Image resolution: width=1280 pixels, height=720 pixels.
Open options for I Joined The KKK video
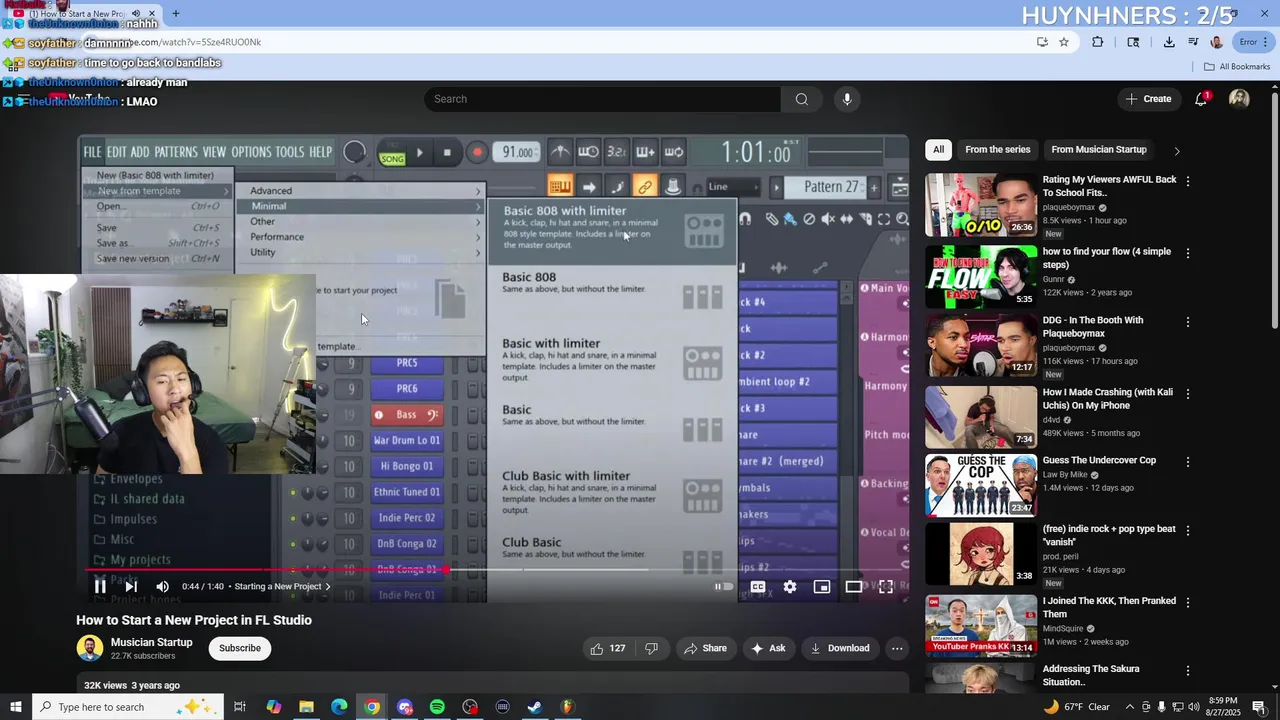click(x=1188, y=602)
